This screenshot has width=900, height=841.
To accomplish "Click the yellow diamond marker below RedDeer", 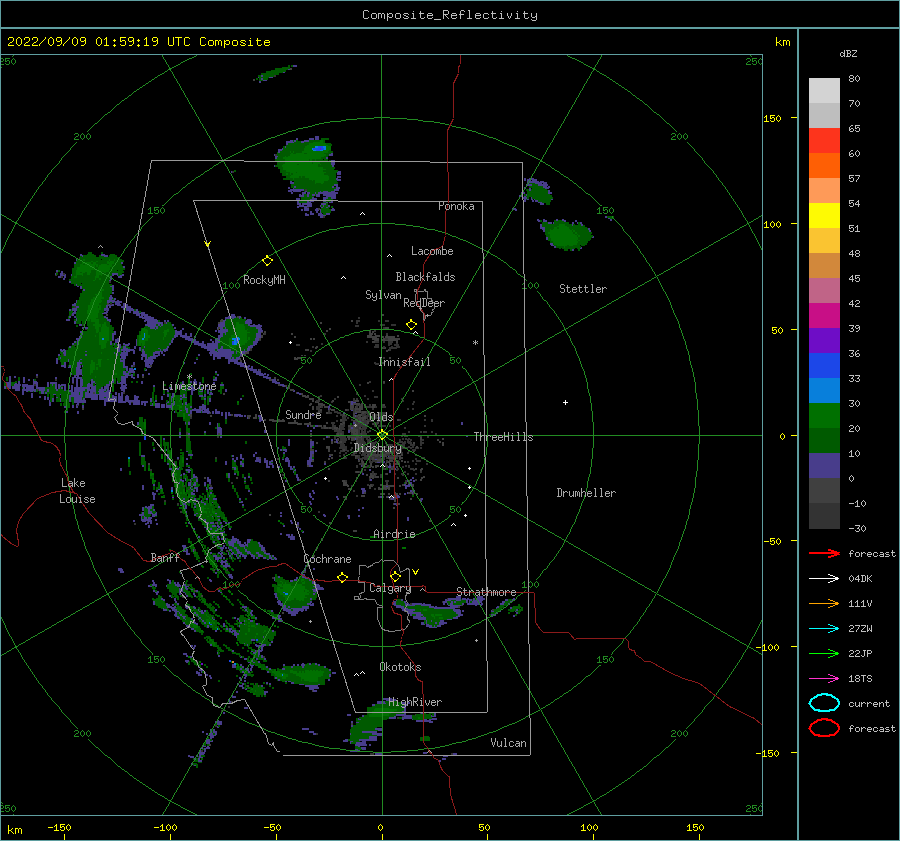I will click(x=411, y=325).
